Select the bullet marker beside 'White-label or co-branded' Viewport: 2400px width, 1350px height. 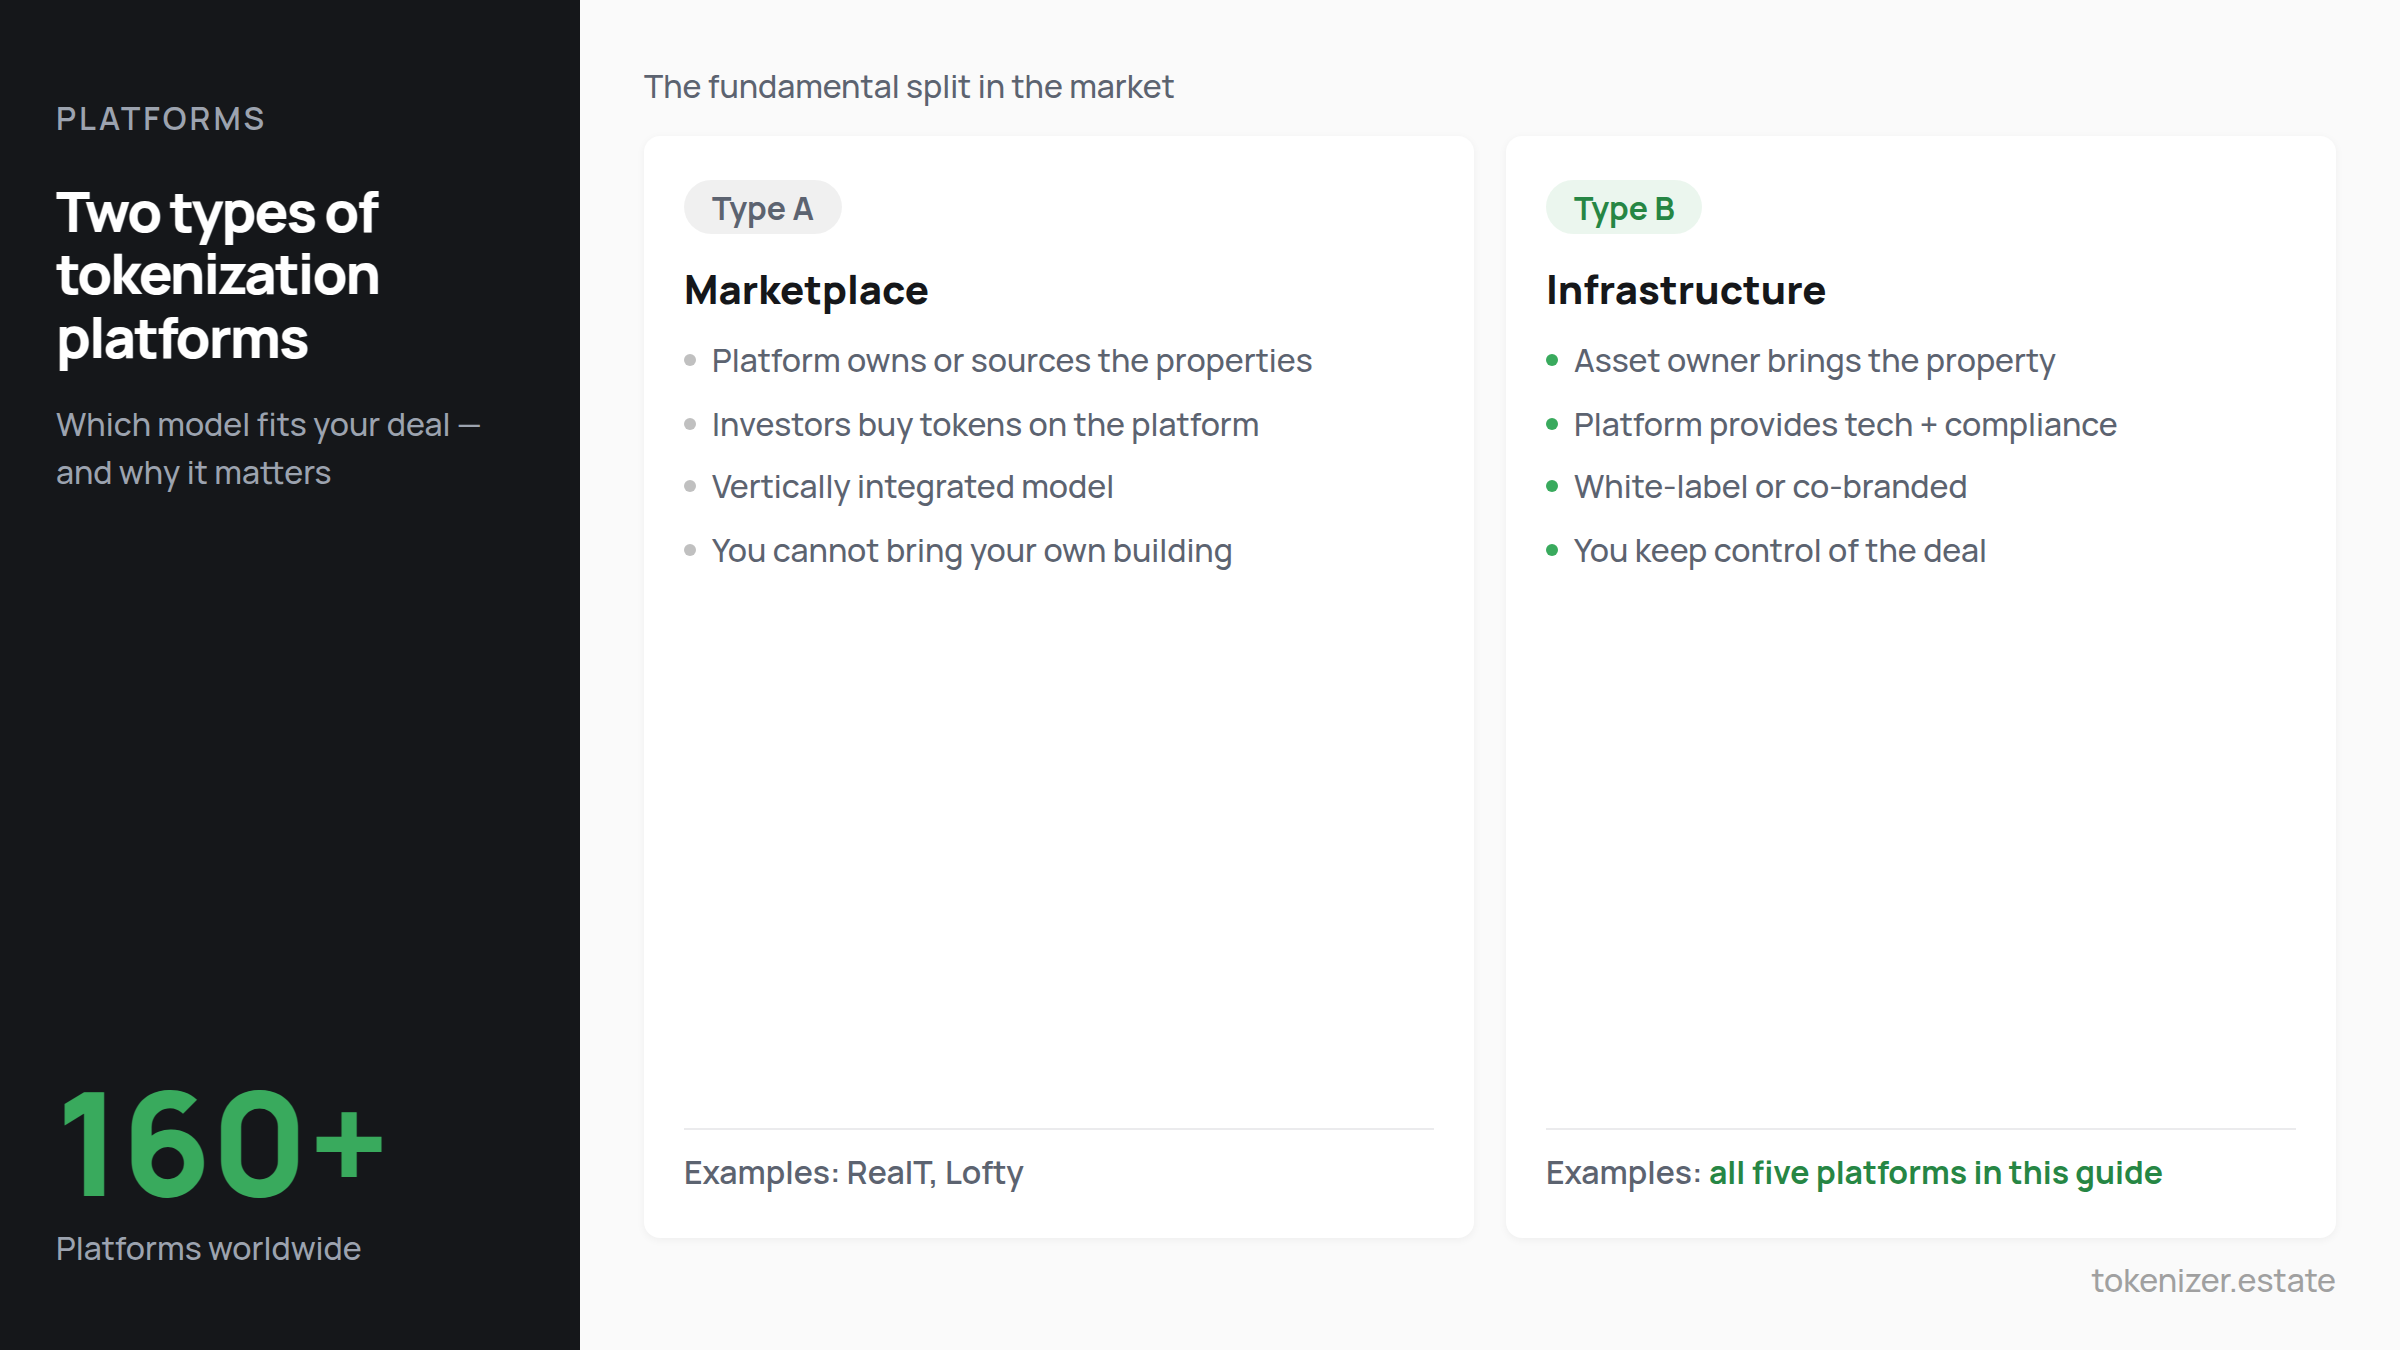coord(1553,488)
